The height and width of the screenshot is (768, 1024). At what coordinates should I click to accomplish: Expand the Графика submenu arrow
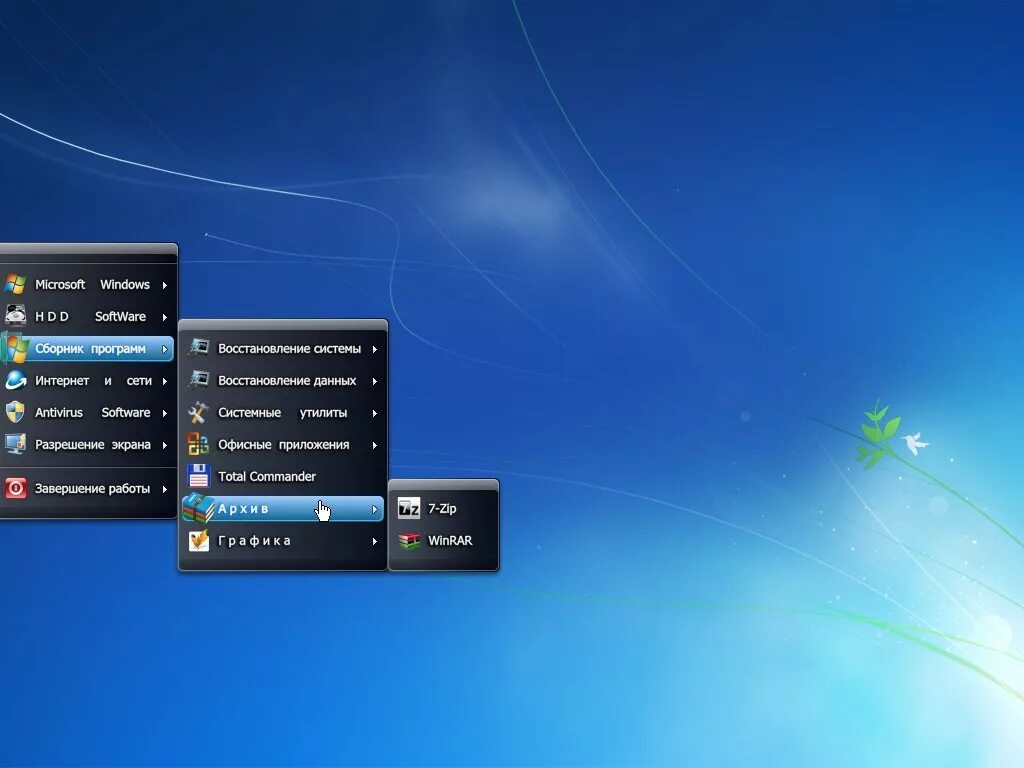(375, 541)
